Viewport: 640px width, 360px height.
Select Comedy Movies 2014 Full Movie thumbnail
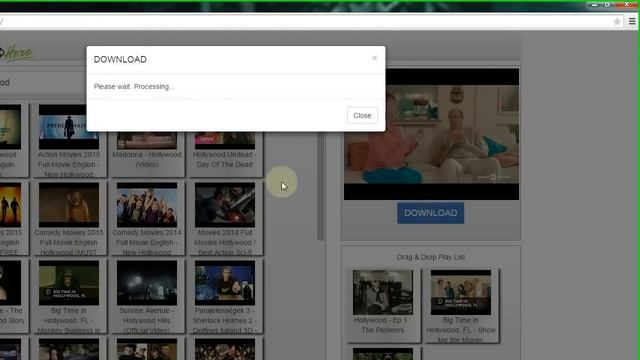147,205
